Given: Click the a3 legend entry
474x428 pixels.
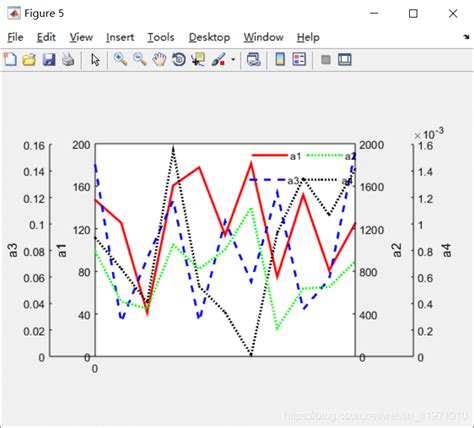Looking at the screenshot, I should pyautogui.click(x=274, y=180).
